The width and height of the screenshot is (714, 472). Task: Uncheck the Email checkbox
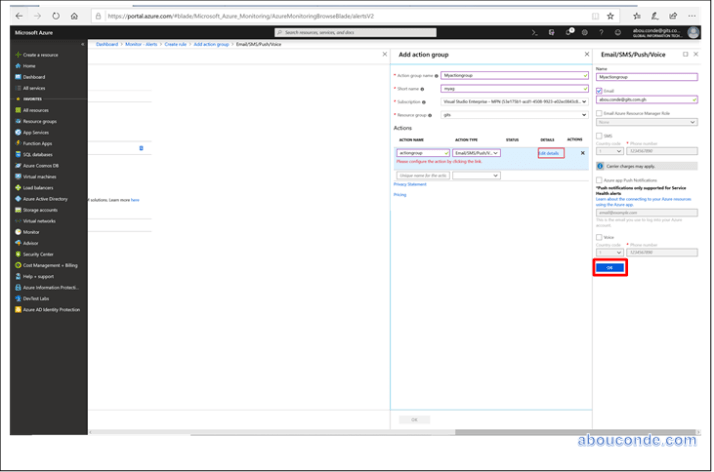(x=598, y=90)
